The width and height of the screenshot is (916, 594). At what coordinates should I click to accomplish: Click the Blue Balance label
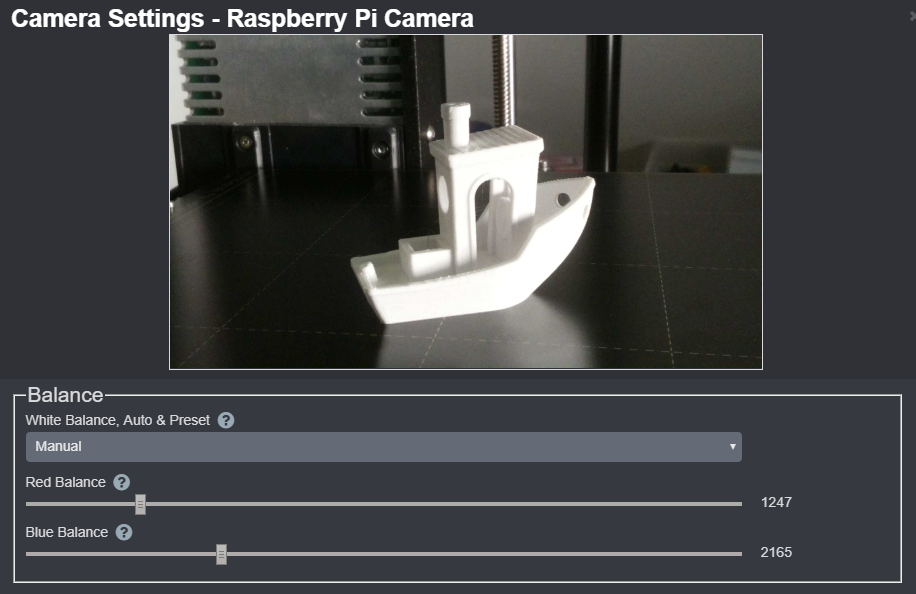[66, 532]
